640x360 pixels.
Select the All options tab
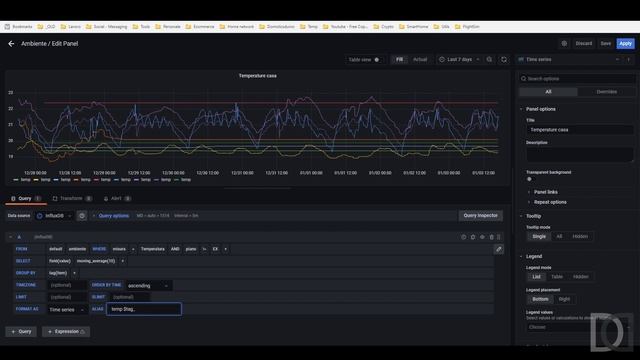coord(548,92)
